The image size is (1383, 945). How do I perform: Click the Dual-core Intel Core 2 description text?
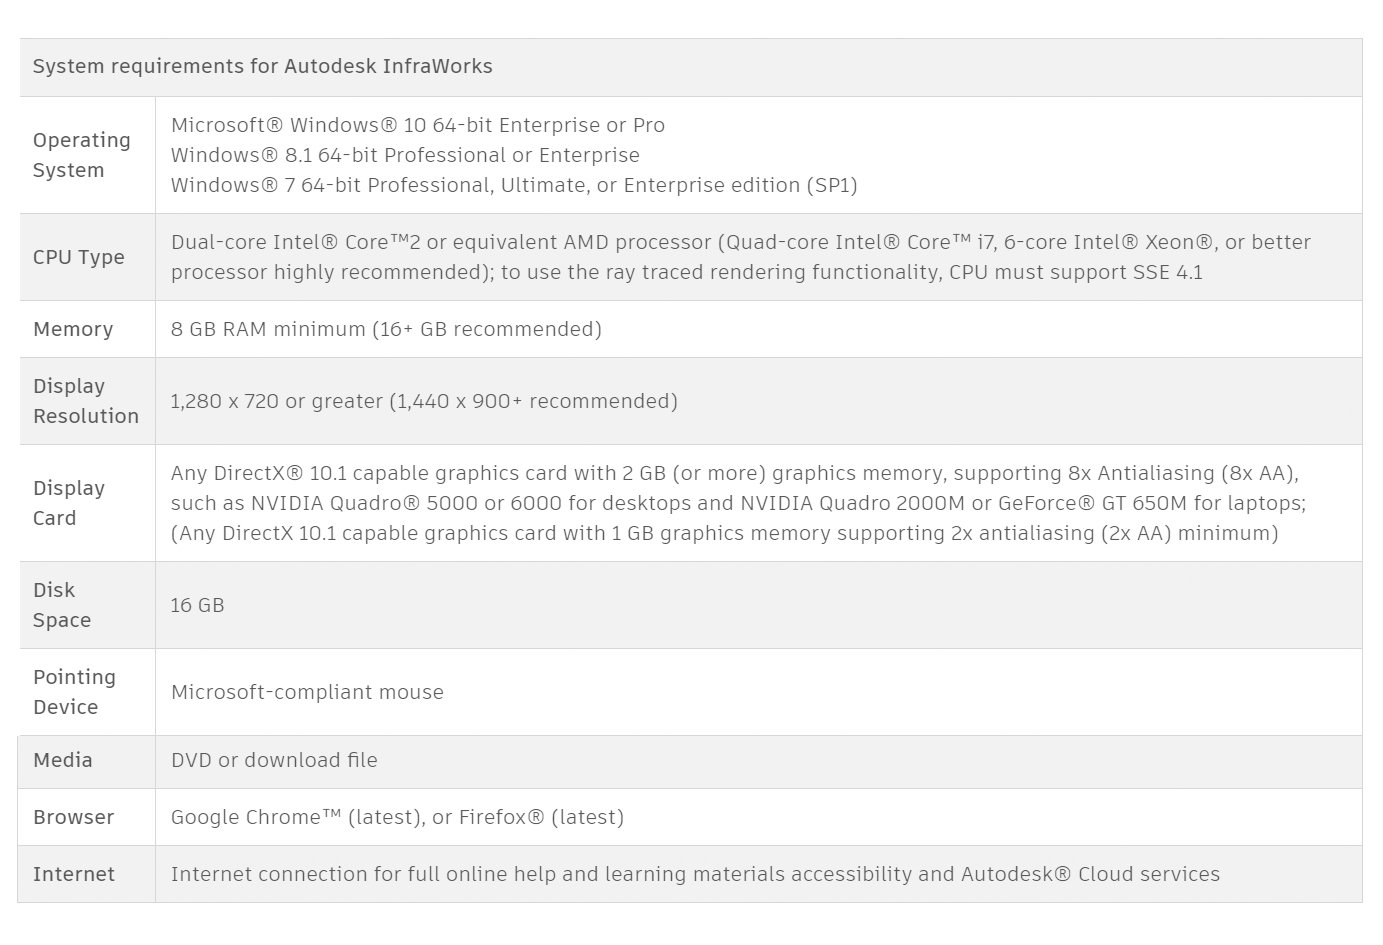tap(740, 257)
